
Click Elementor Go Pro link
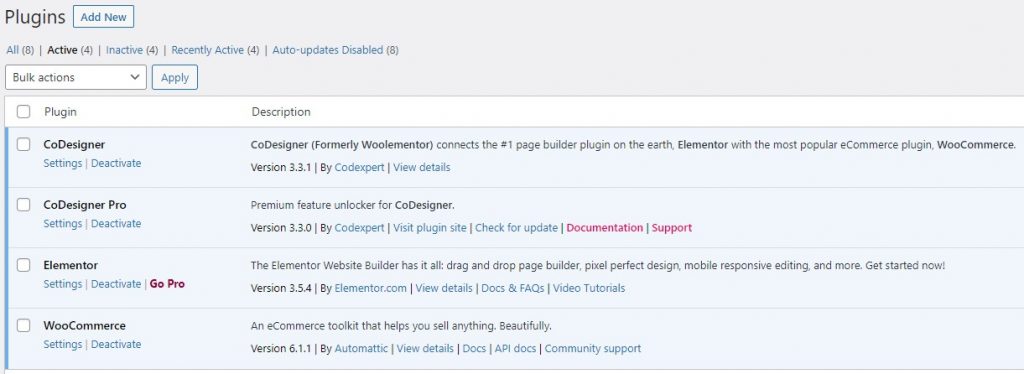pos(167,284)
